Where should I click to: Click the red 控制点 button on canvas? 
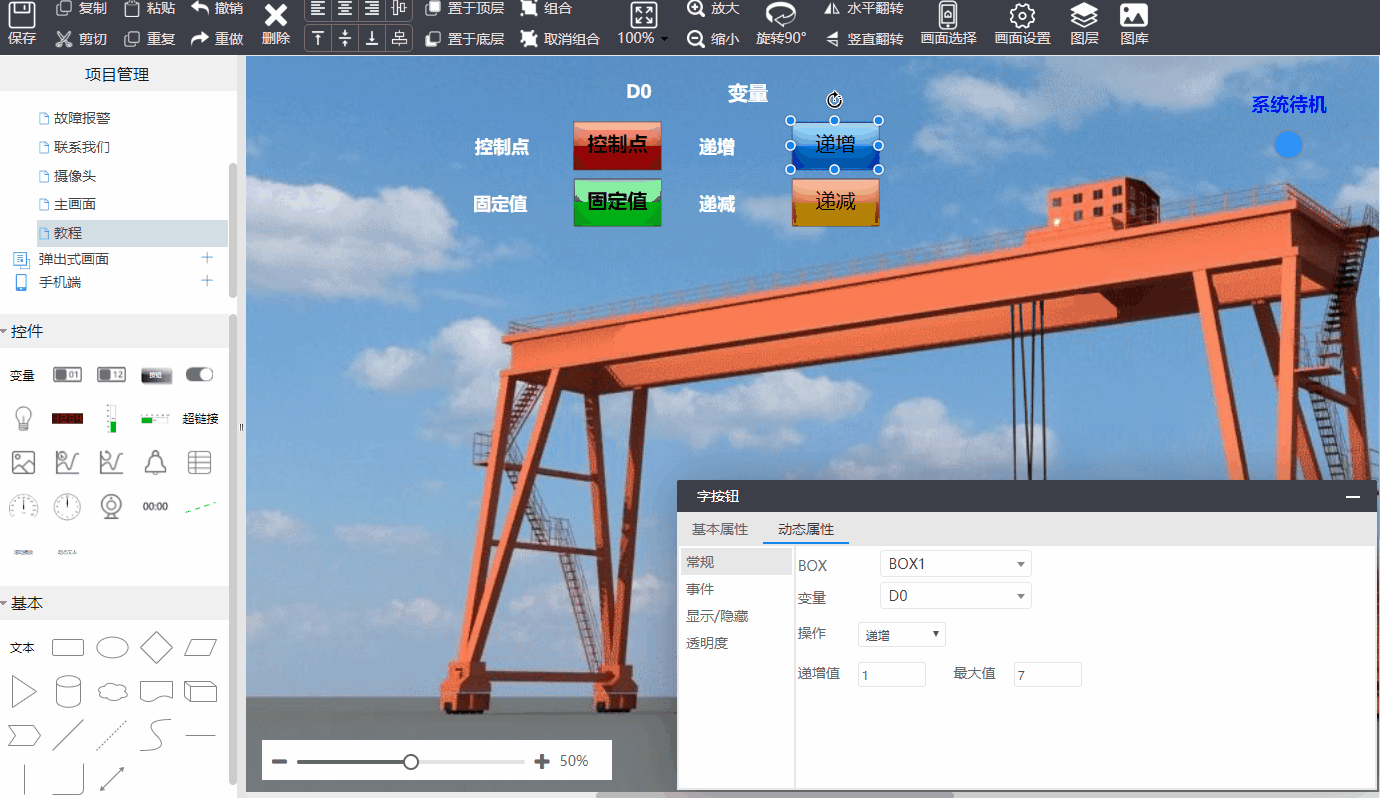point(617,146)
